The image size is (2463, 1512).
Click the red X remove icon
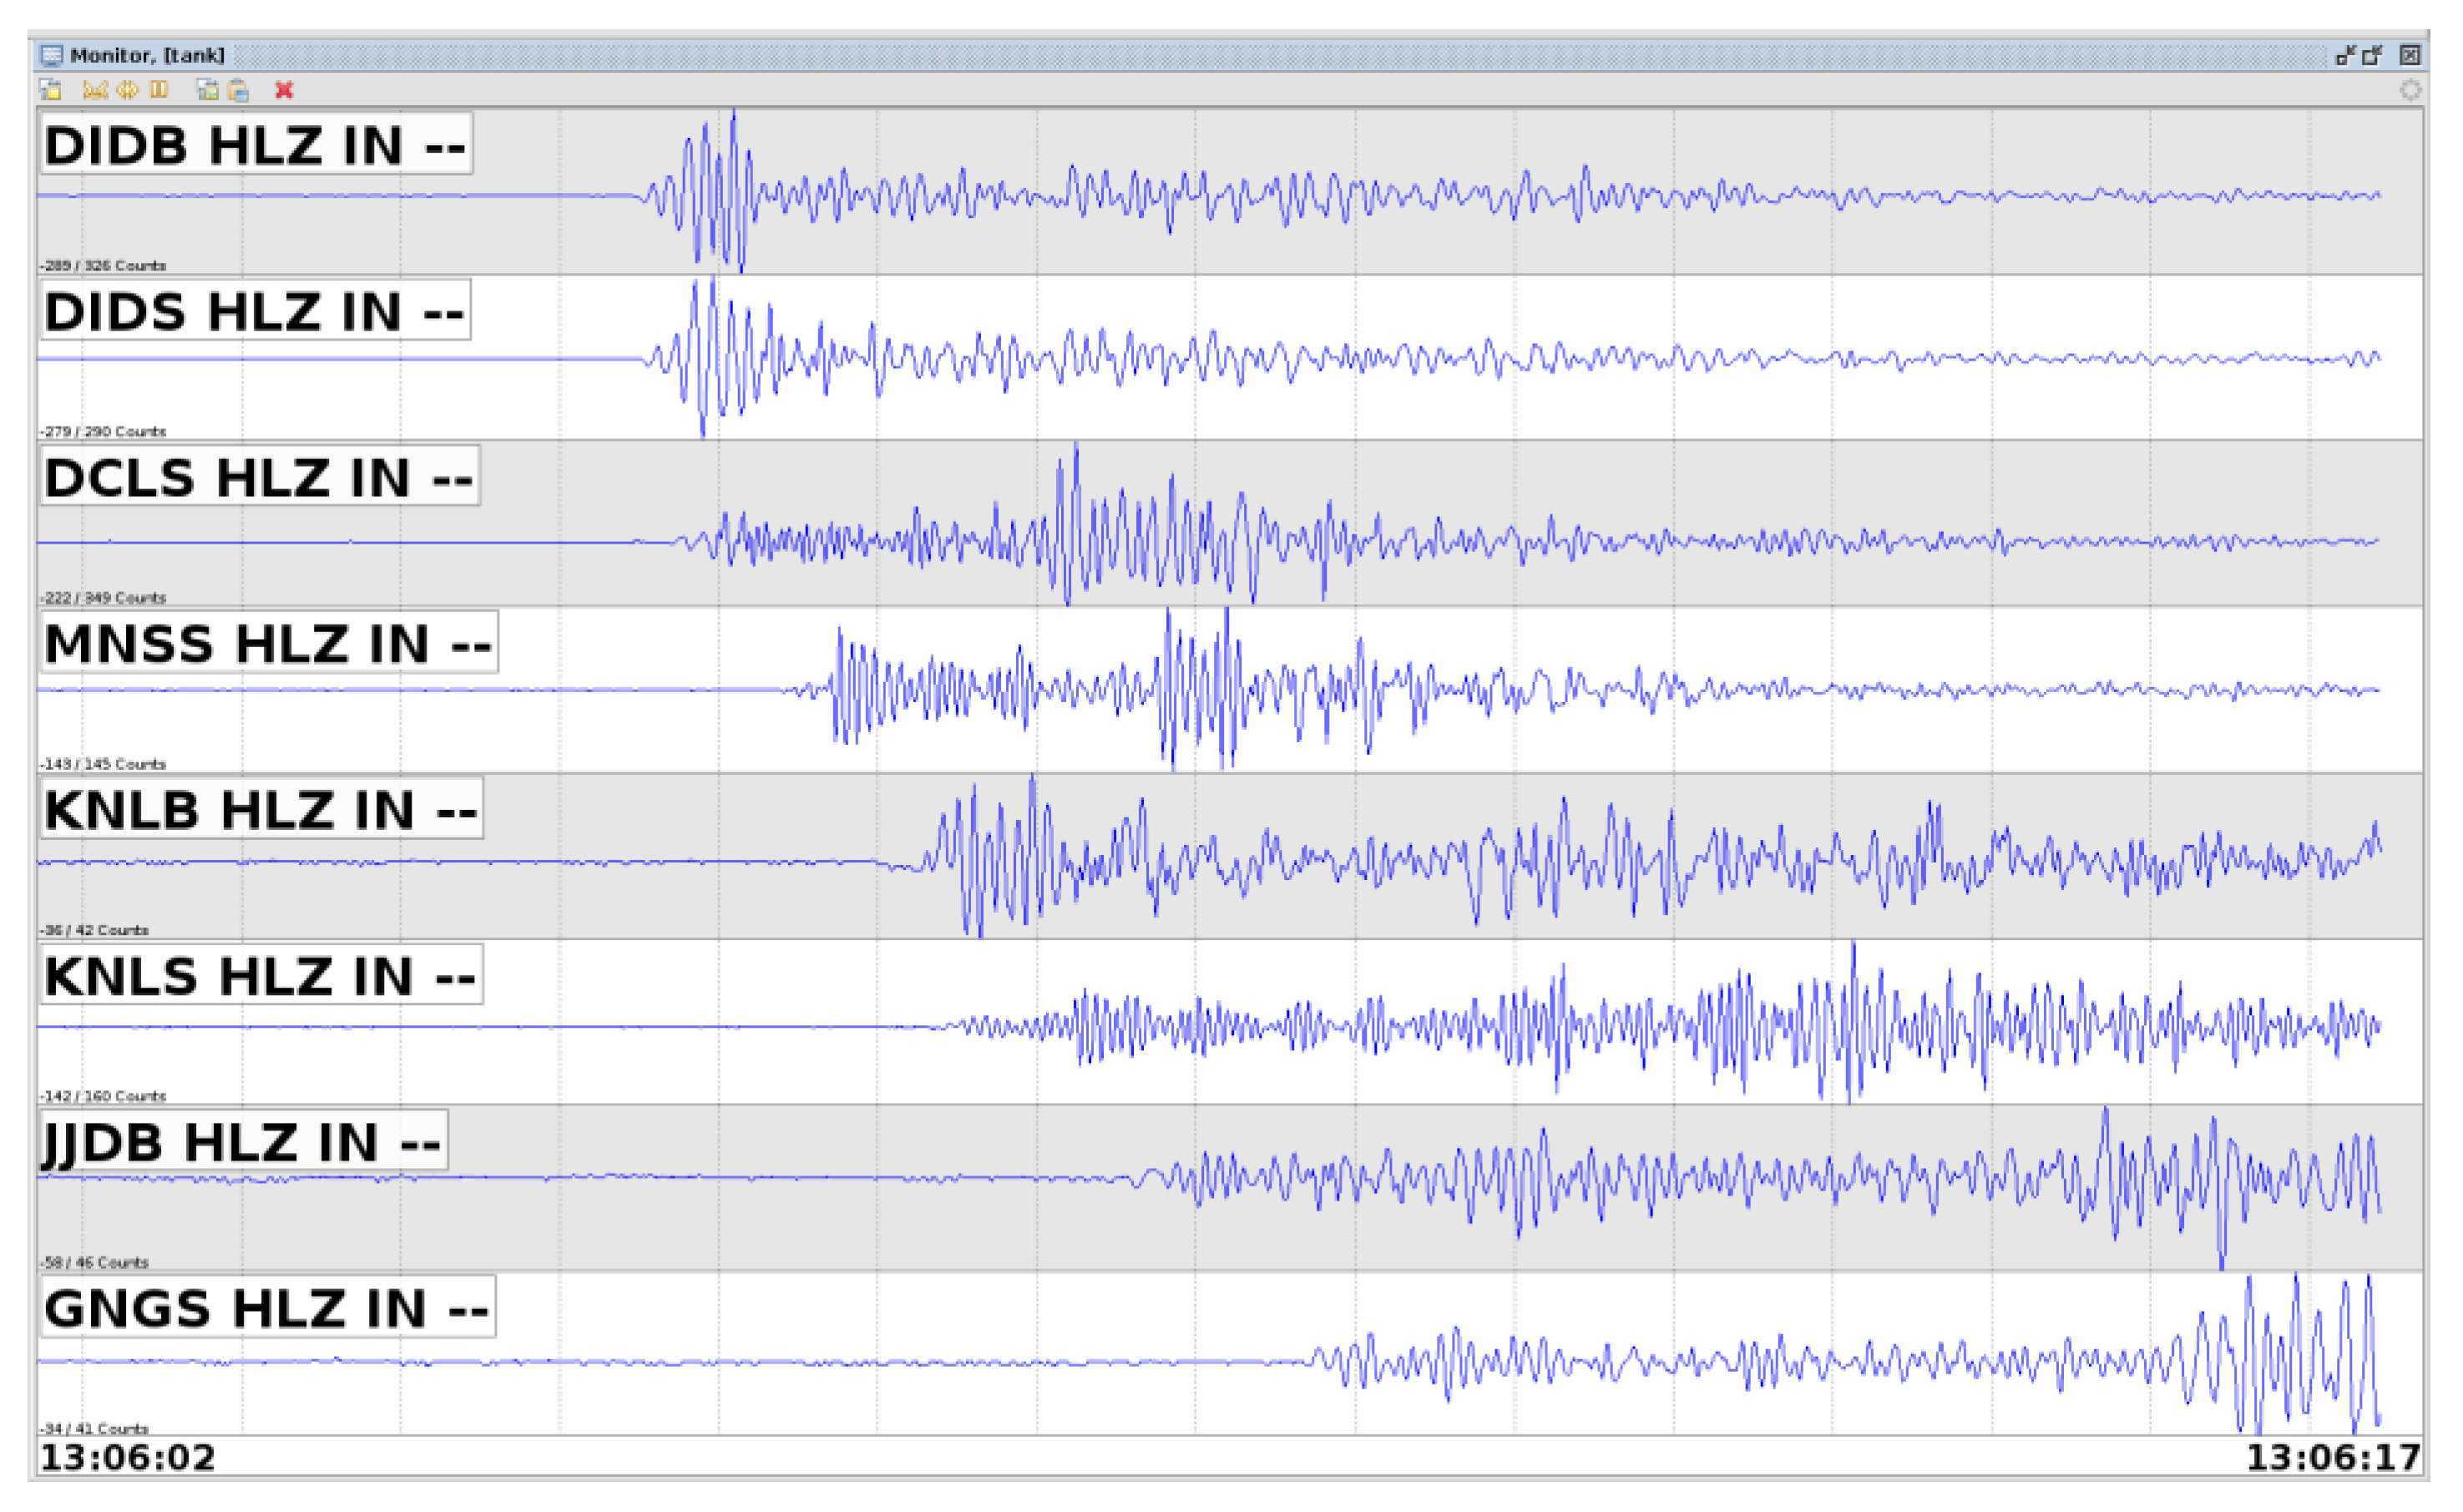[284, 90]
